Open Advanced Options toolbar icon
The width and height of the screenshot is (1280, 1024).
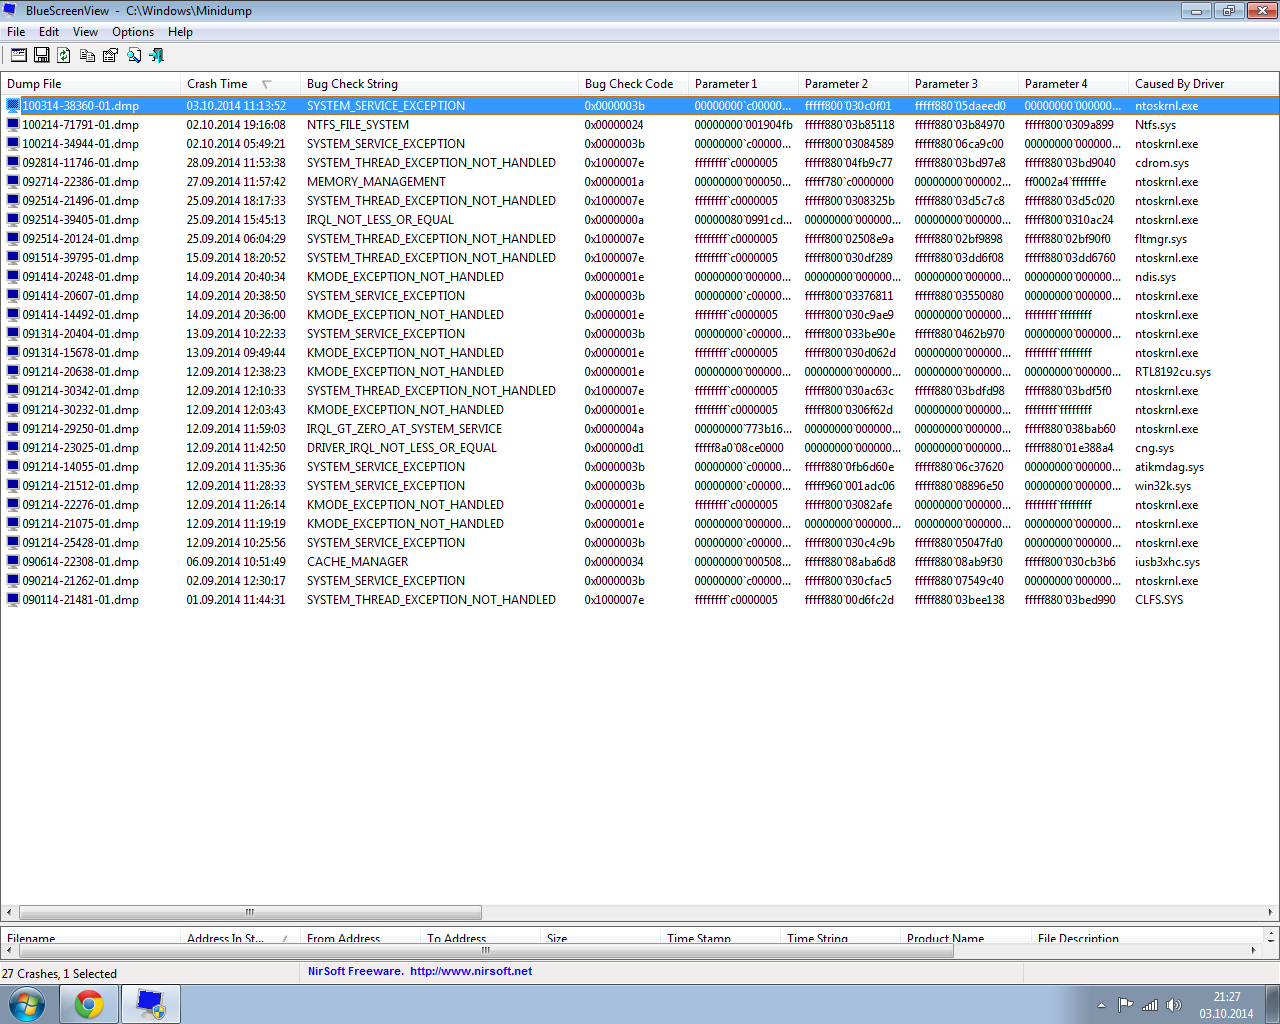pyautogui.click(x=18, y=55)
